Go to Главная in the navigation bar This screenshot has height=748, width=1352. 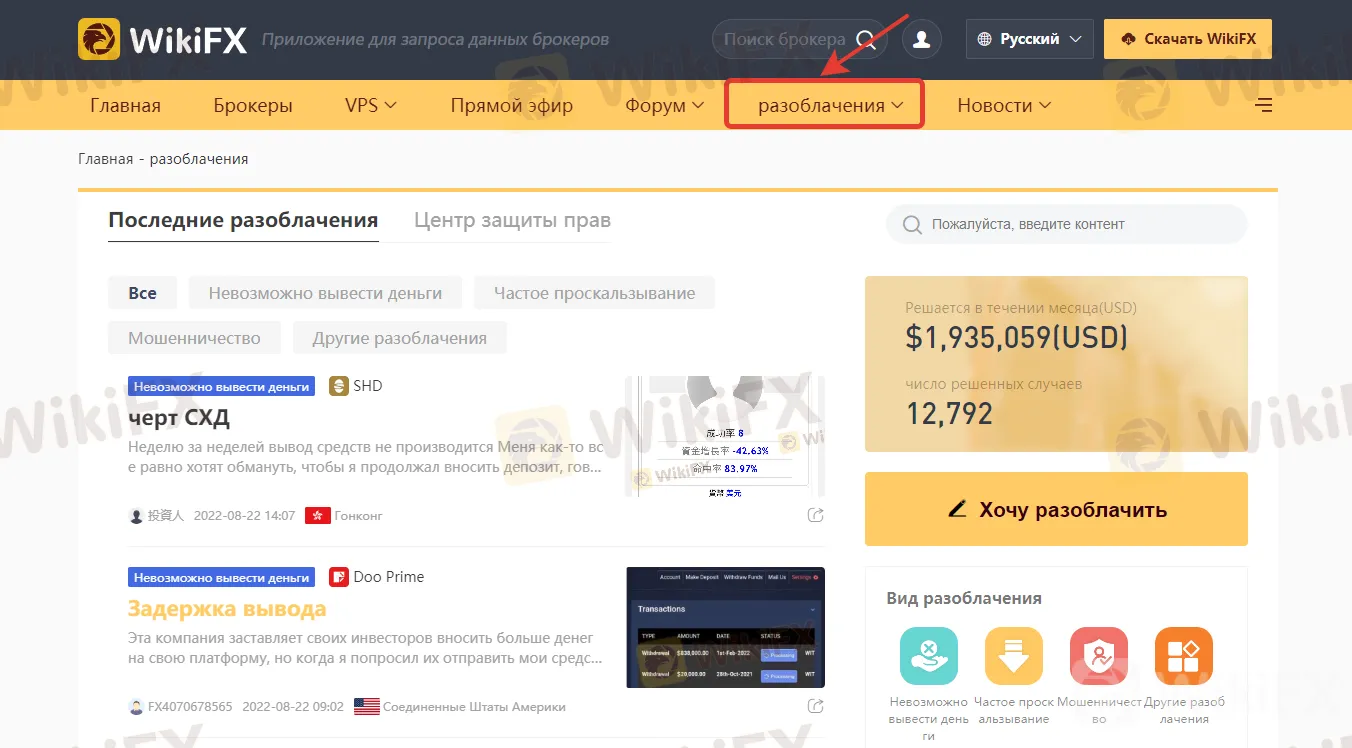(x=125, y=105)
